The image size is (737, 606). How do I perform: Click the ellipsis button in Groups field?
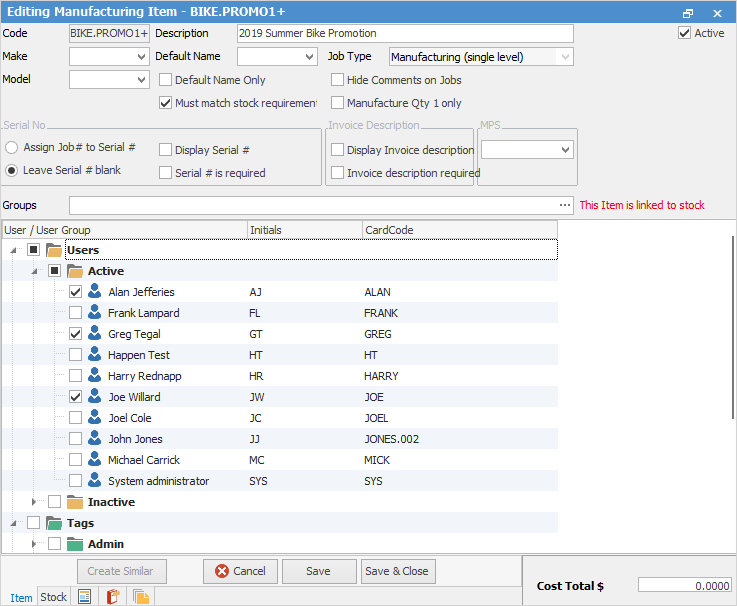point(565,205)
